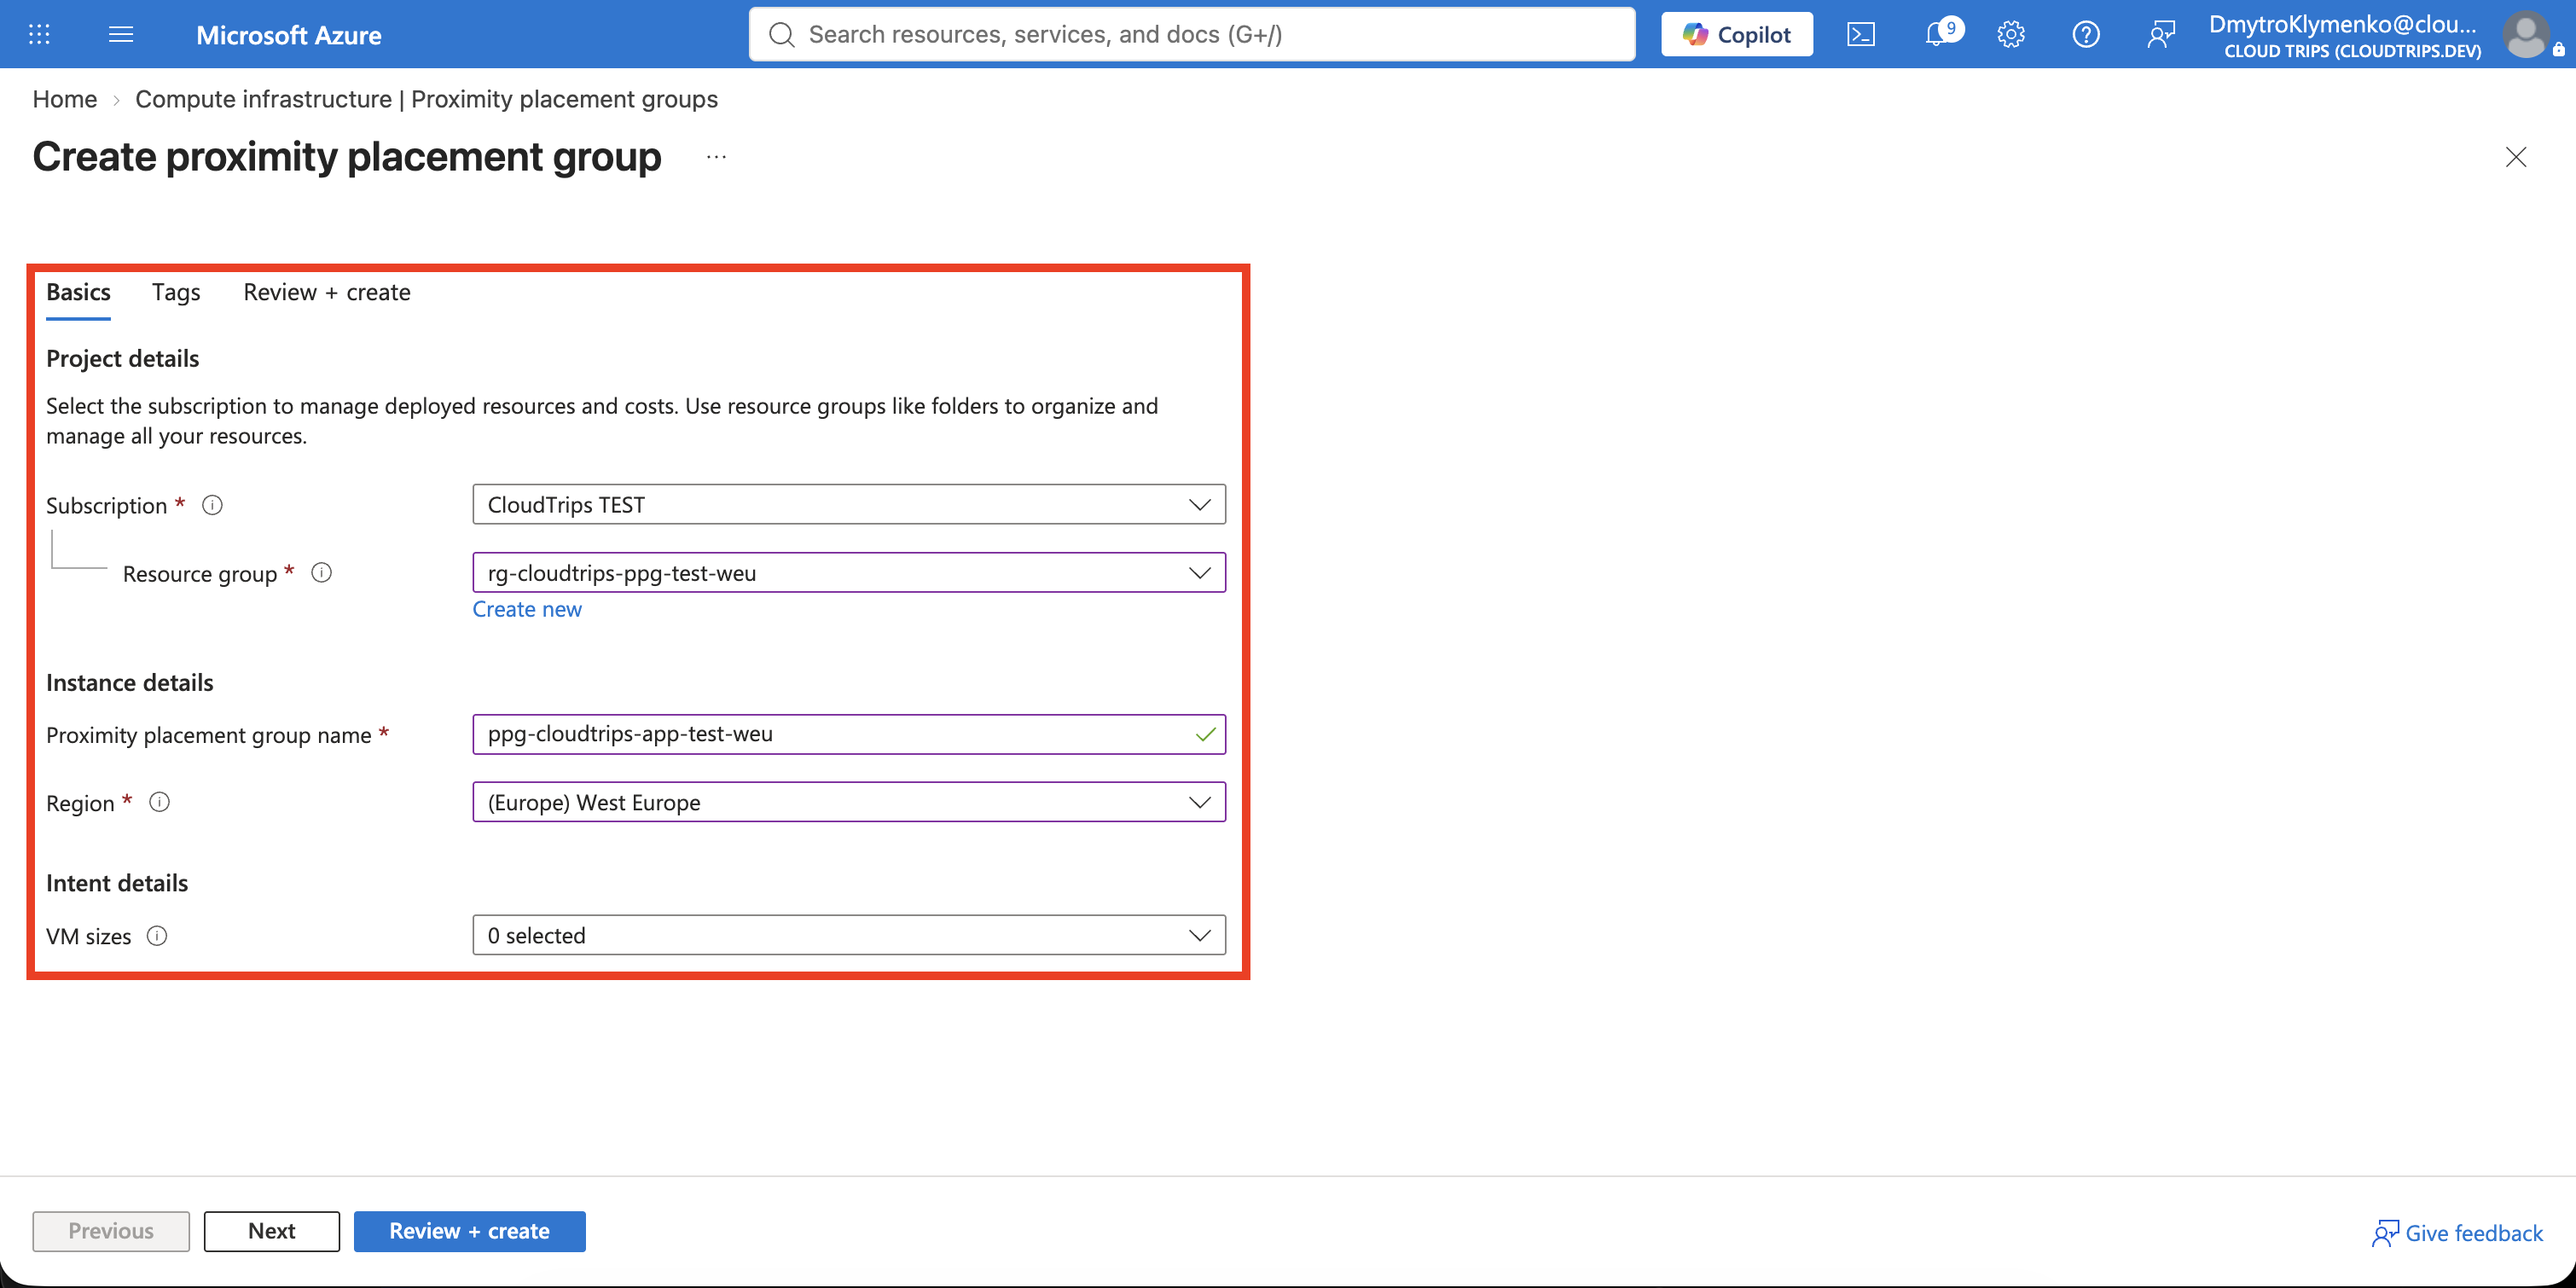2576x1288 pixels.
Task: Click the Project details heading
Action: (123, 358)
